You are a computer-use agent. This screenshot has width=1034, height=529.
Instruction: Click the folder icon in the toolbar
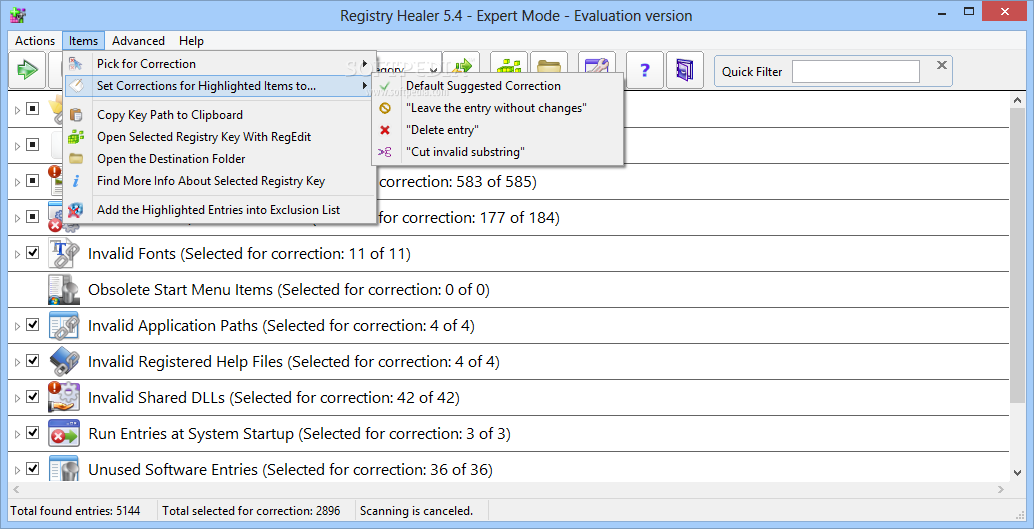(x=549, y=67)
